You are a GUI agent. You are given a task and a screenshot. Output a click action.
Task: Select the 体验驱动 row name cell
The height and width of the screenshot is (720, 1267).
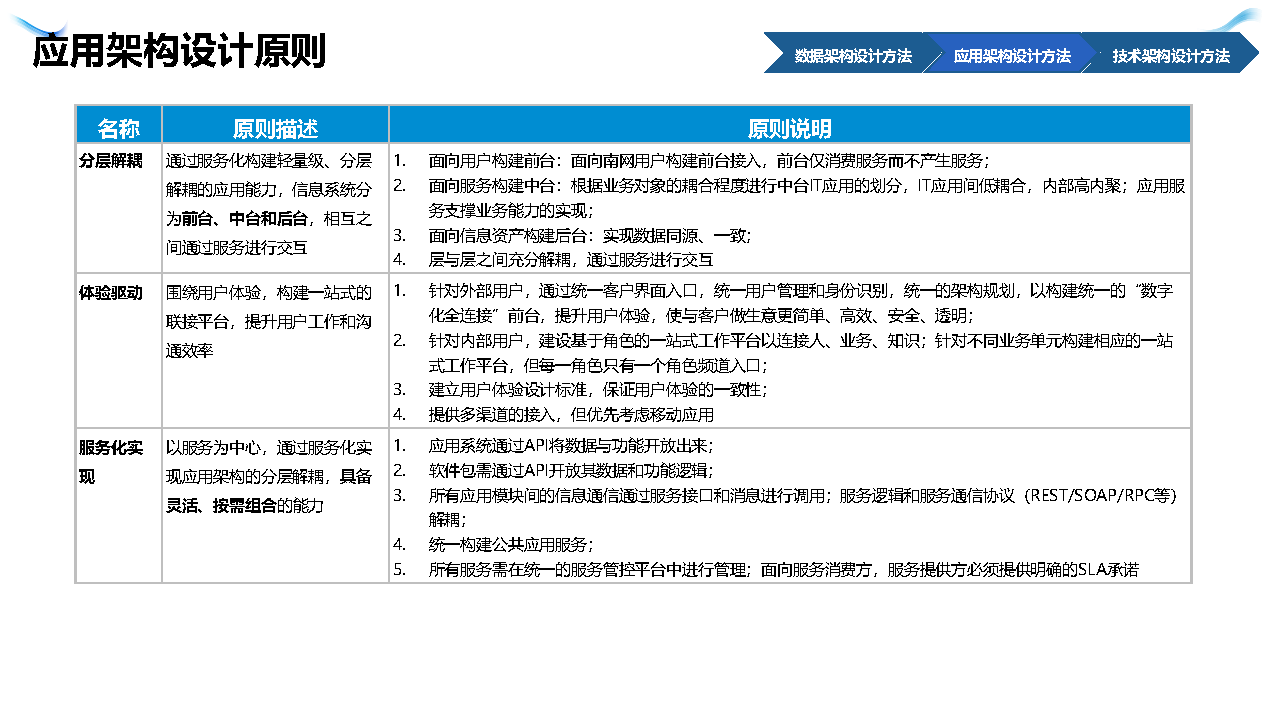[x=111, y=293]
